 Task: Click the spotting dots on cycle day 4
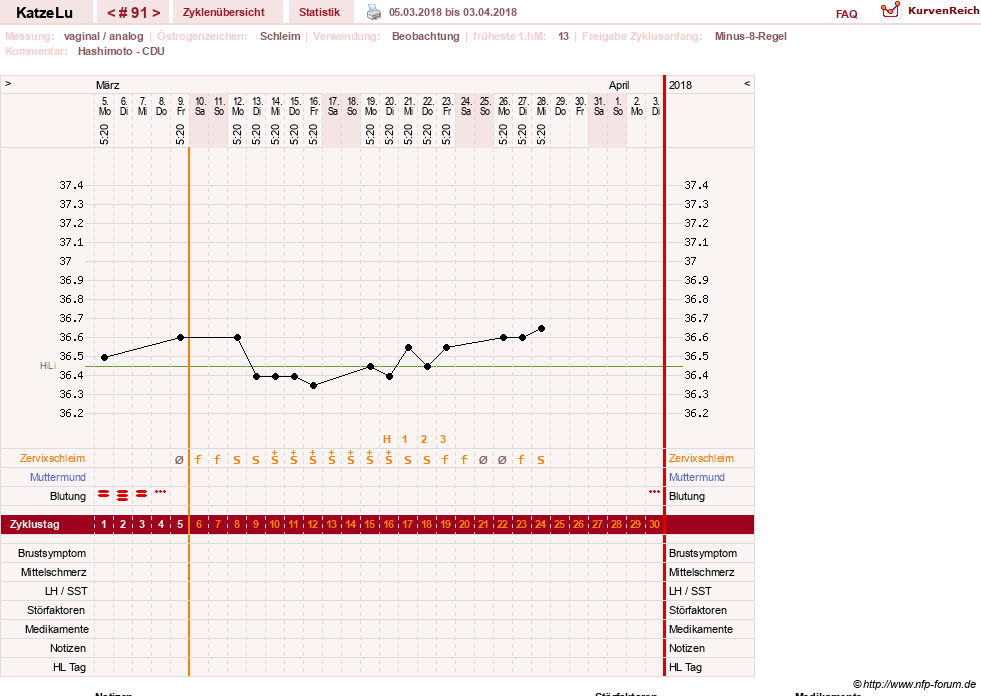click(x=161, y=491)
